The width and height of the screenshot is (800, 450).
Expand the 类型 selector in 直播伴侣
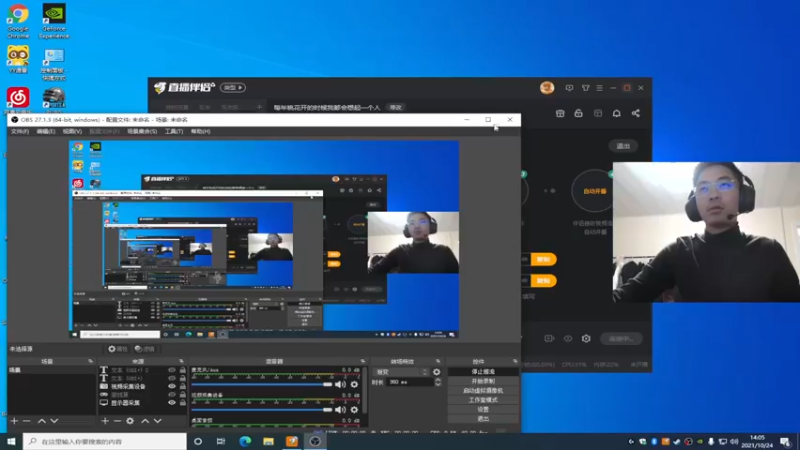233,88
